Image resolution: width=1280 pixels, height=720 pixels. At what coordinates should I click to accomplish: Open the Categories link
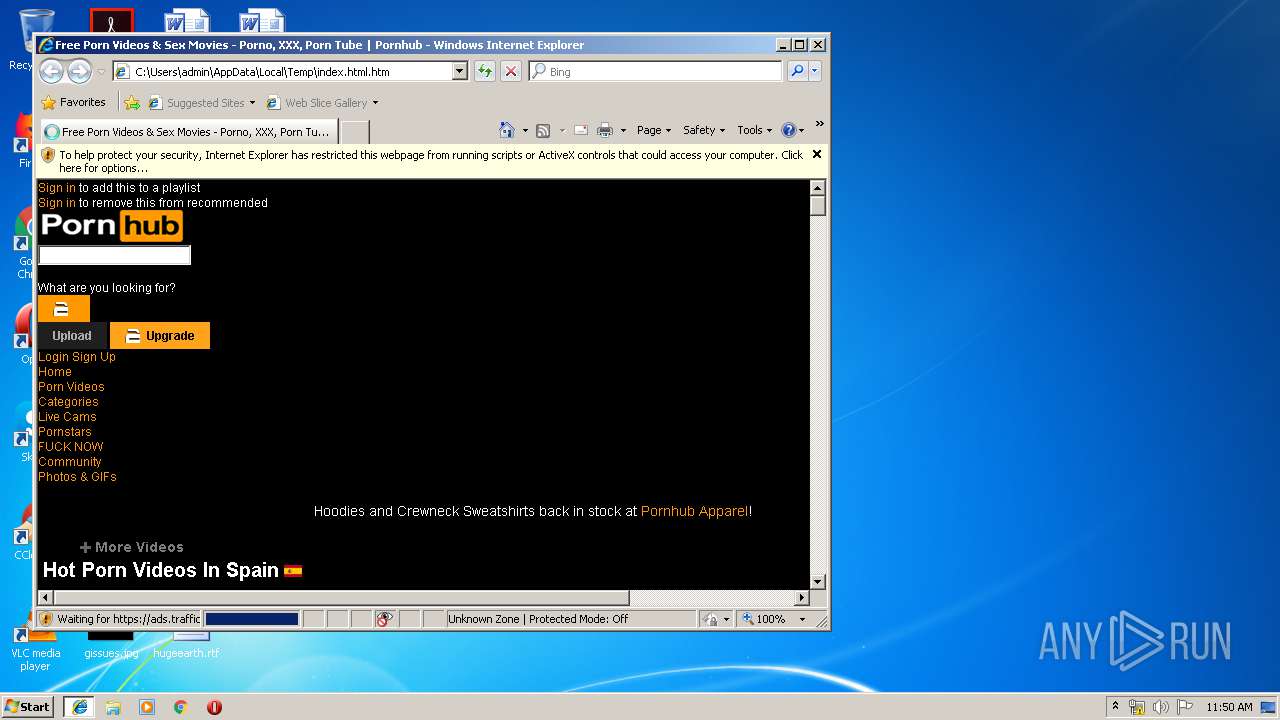(x=68, y=402)
